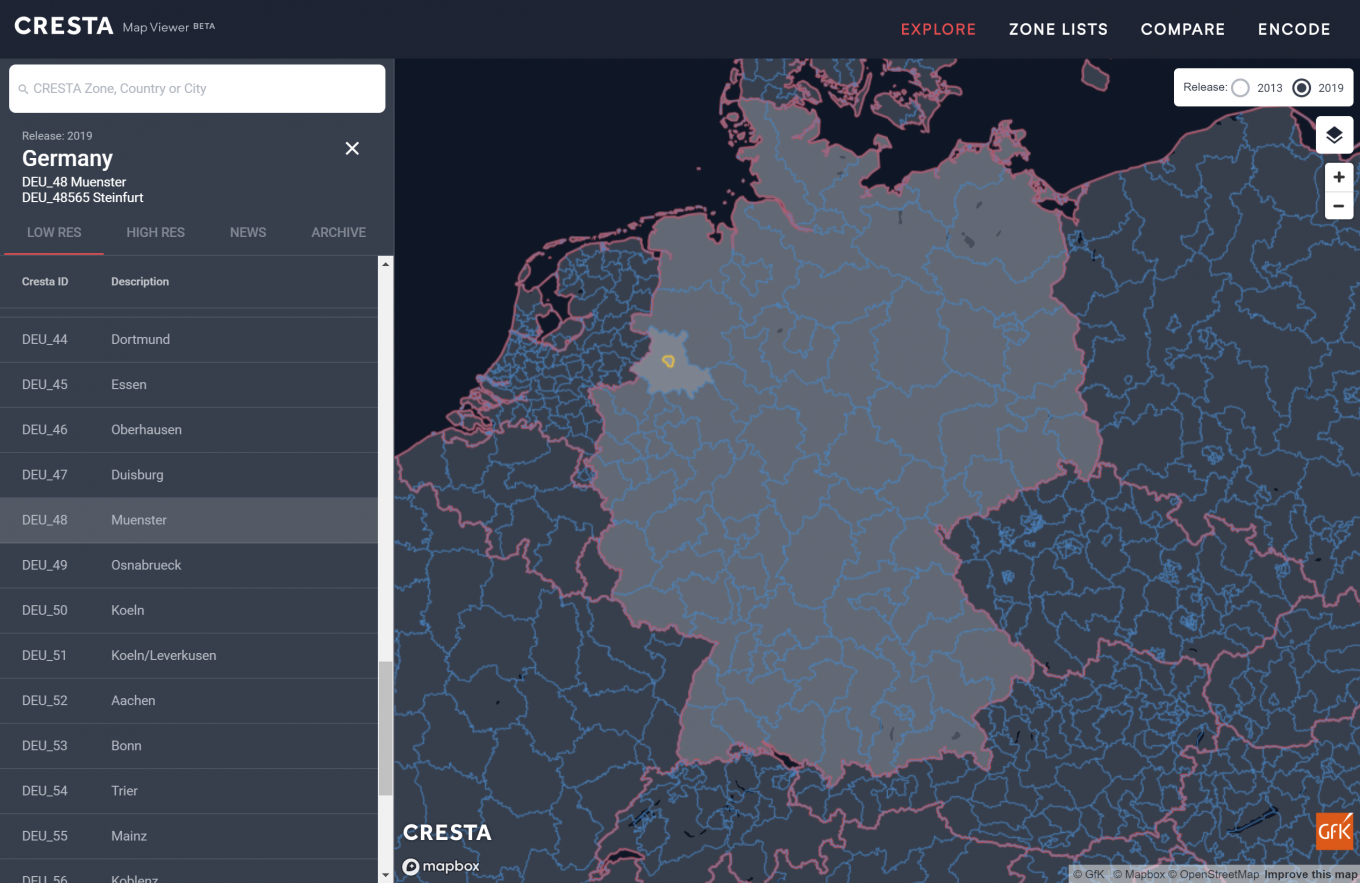Zoom out using the minus control
1360x883 pixels.
pyautogui.click(x=1339, y=206)
